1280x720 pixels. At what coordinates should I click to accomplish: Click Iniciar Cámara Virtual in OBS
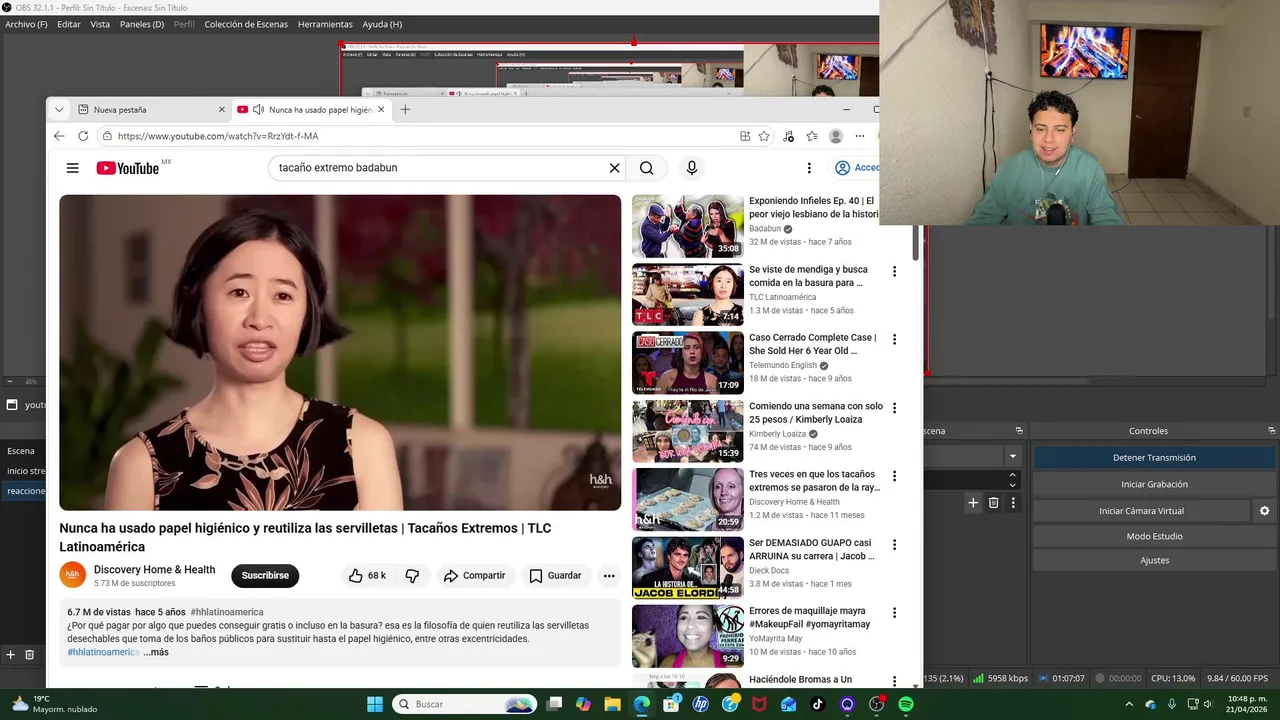click(x=1141, y=510)
